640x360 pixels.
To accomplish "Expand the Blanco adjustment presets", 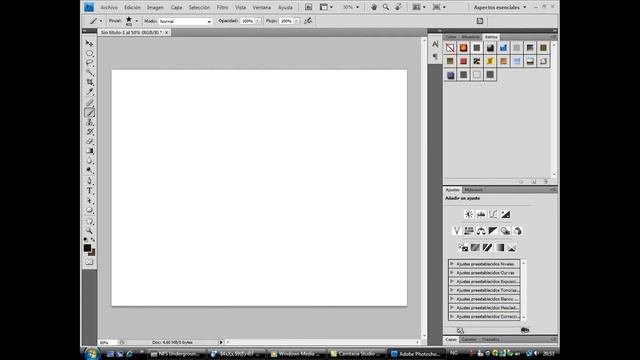I will point(452,299).
